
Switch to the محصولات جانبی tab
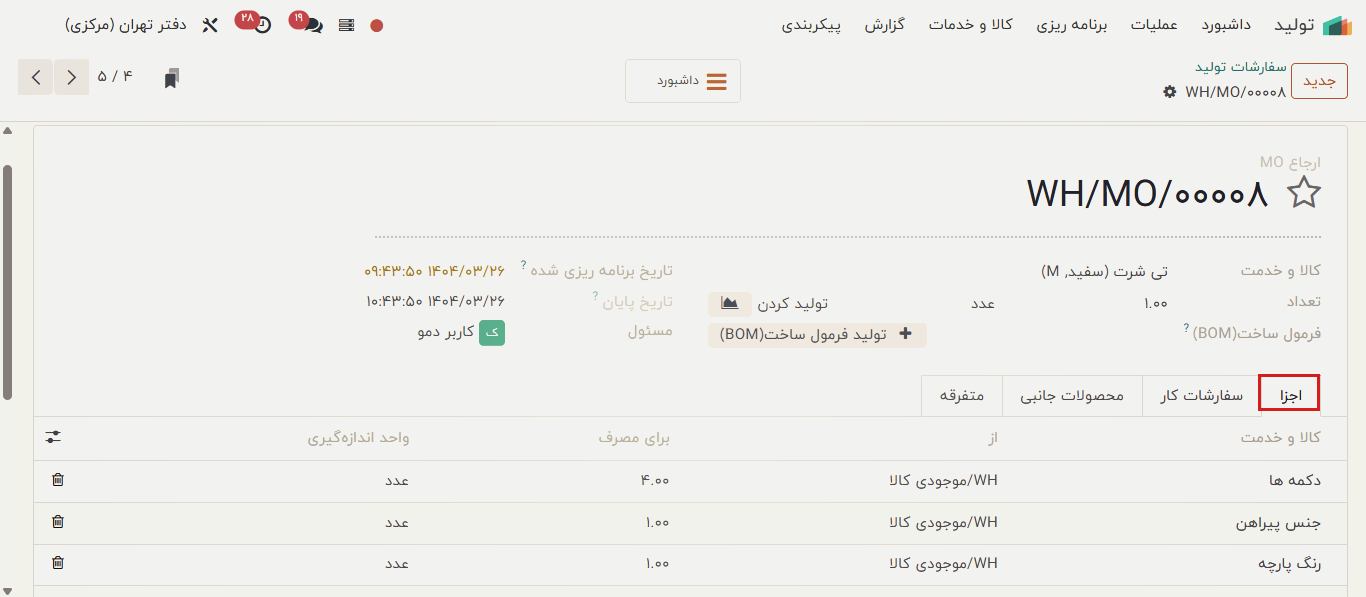1072,396
